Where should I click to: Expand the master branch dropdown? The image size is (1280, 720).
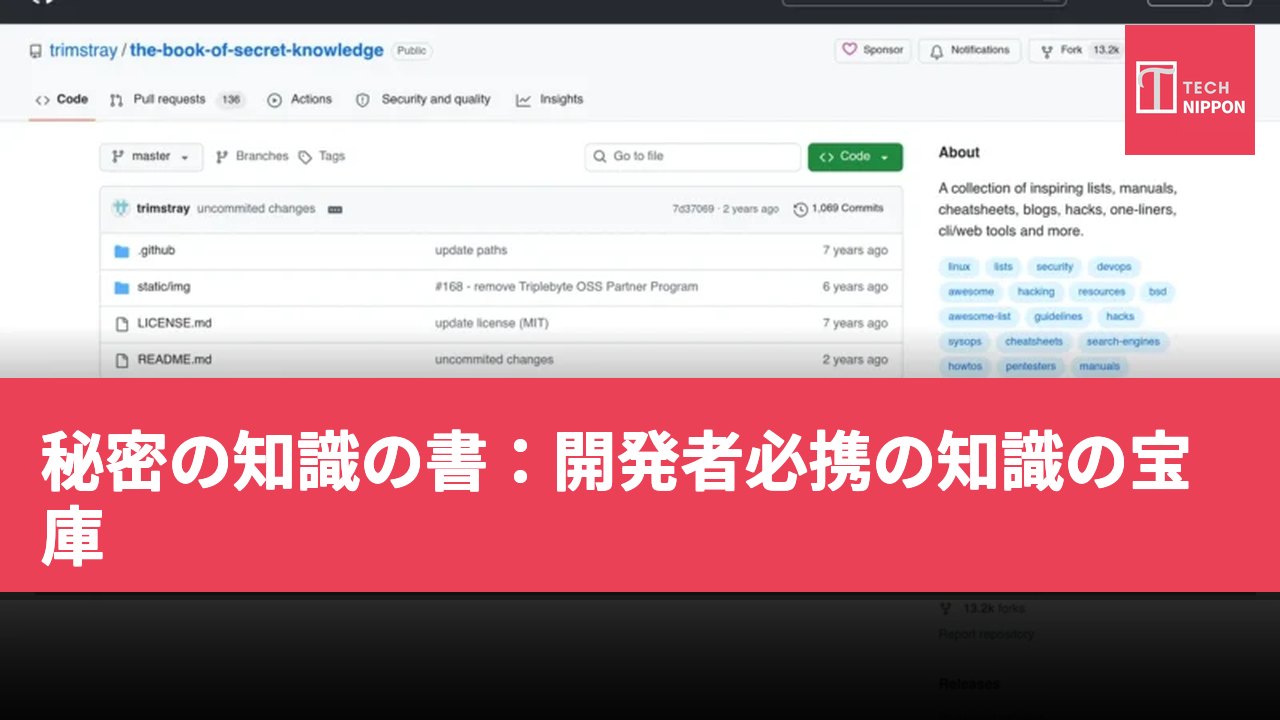click(151, 157)
